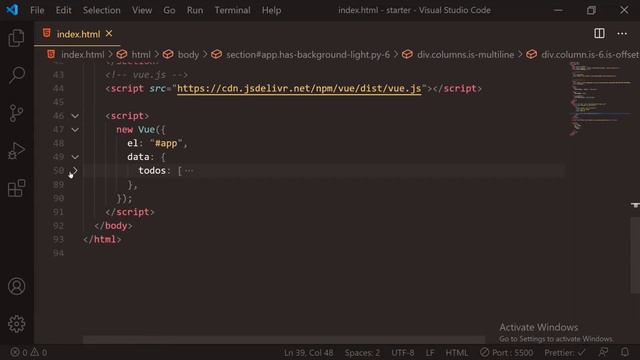640x360 pixels.
Task: Click the closing html tag text
Action: (x=102, y=240)
